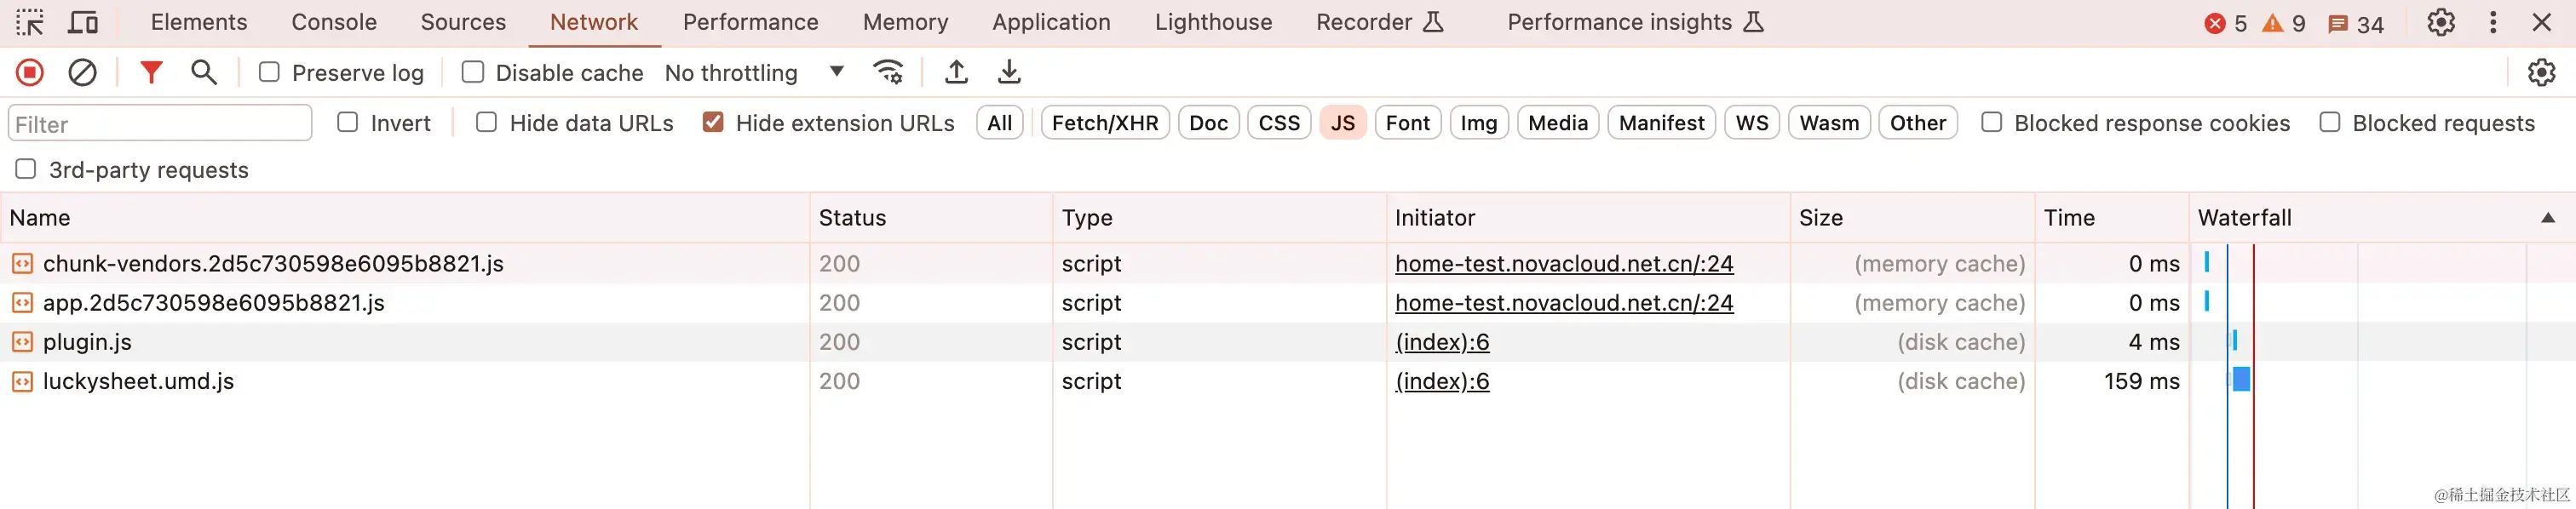Click into the Filter text field
This screenshot has width=2576, height=509.
tap(160, 124)
